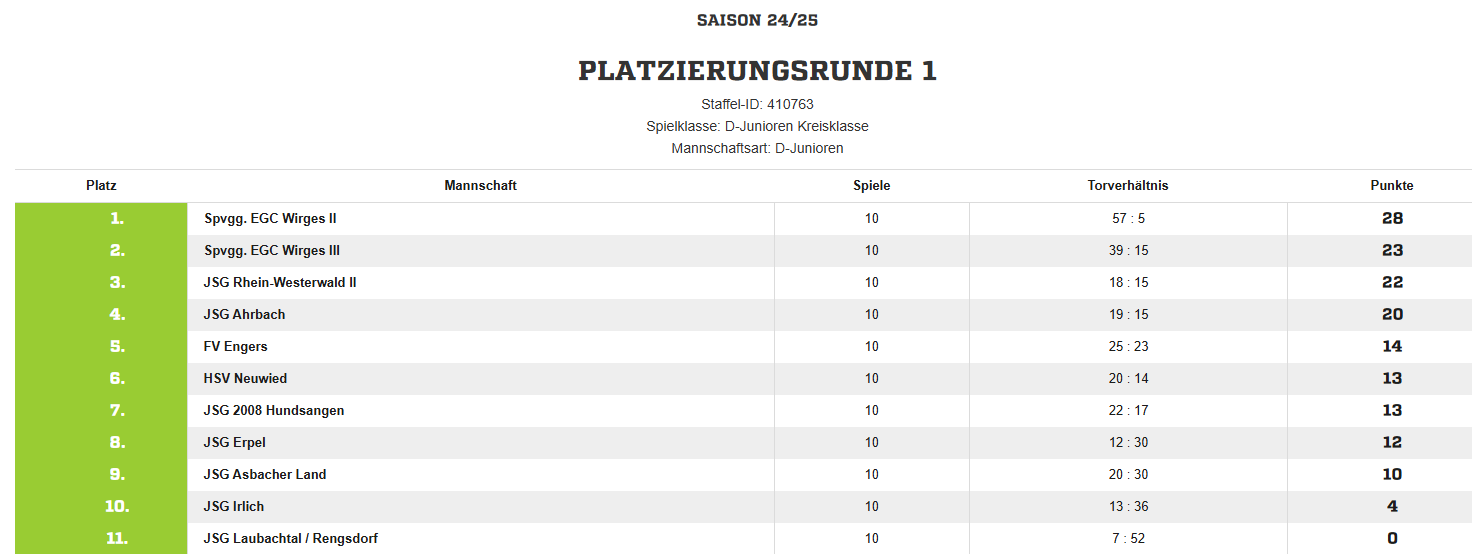Open the JSG Irlich team entry
This screenshot has width=1472, height=554.
pyautogui.click(x=234, y=507)
